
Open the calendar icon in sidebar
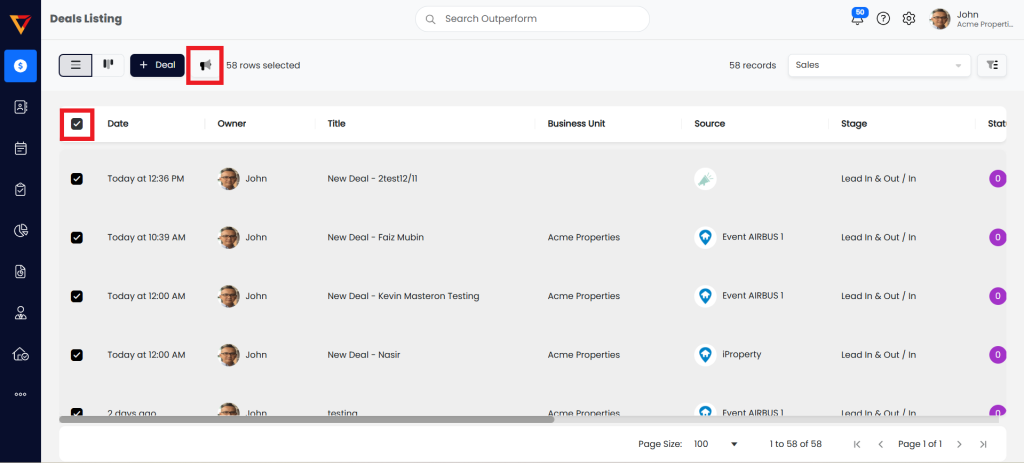coord(20,149)
